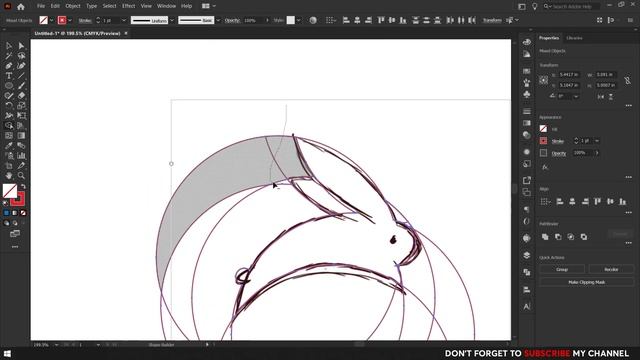Click the Home icon in app bar
This screenshot has height=360, width=640.
(21, 7)
